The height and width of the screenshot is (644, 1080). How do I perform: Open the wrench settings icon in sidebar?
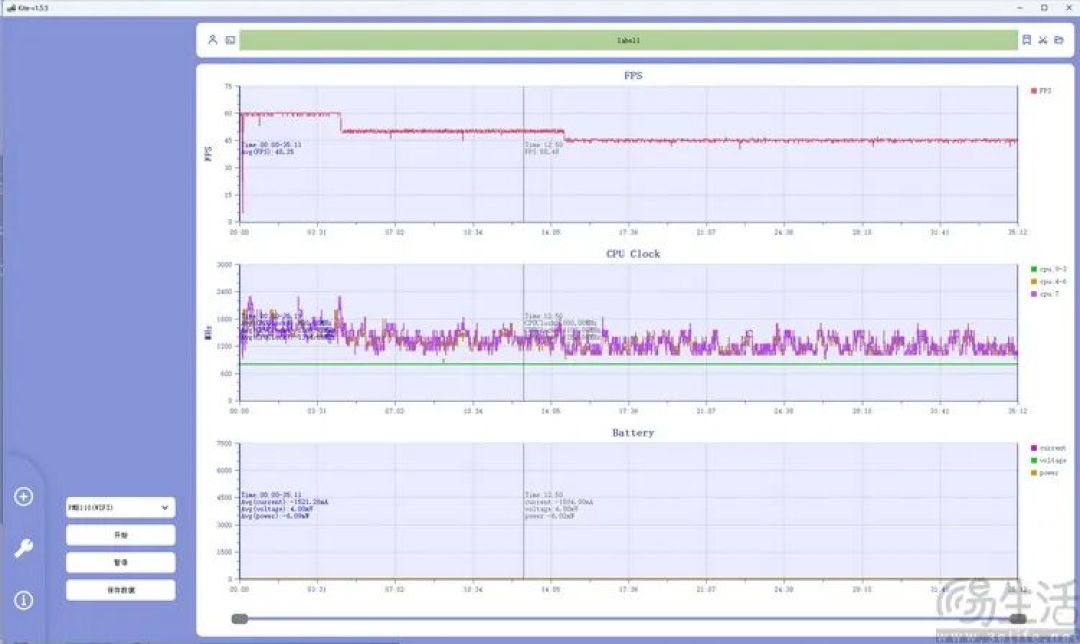click(23, 548)
